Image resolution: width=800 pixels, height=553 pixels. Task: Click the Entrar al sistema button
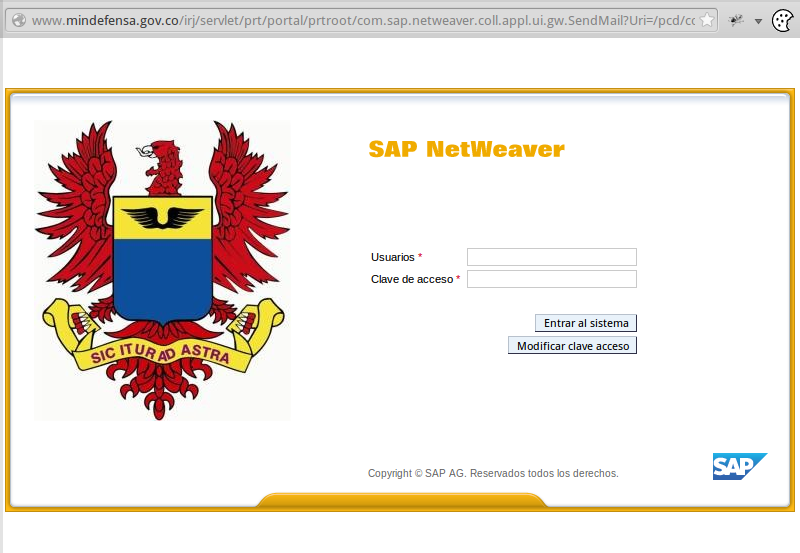pyautogui.click(x=586, y=323)
